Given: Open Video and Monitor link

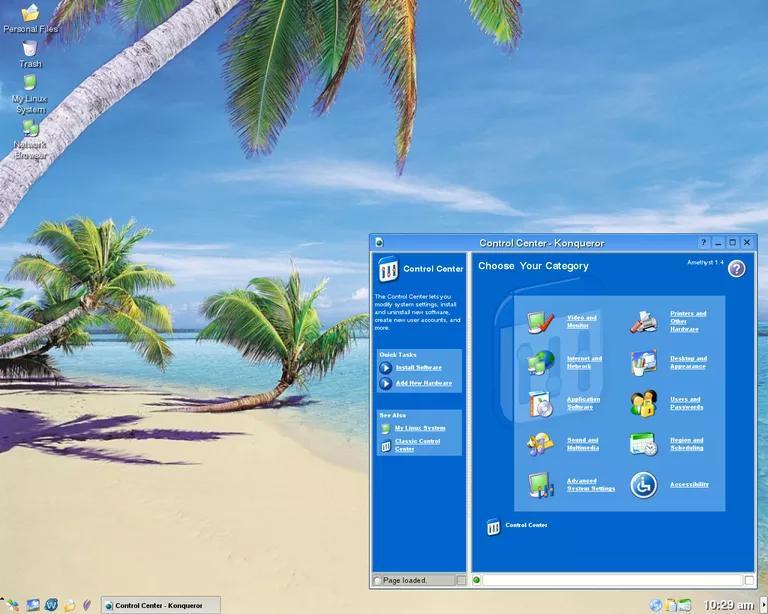Looking at the screenshot, I should tap(582, 321).
